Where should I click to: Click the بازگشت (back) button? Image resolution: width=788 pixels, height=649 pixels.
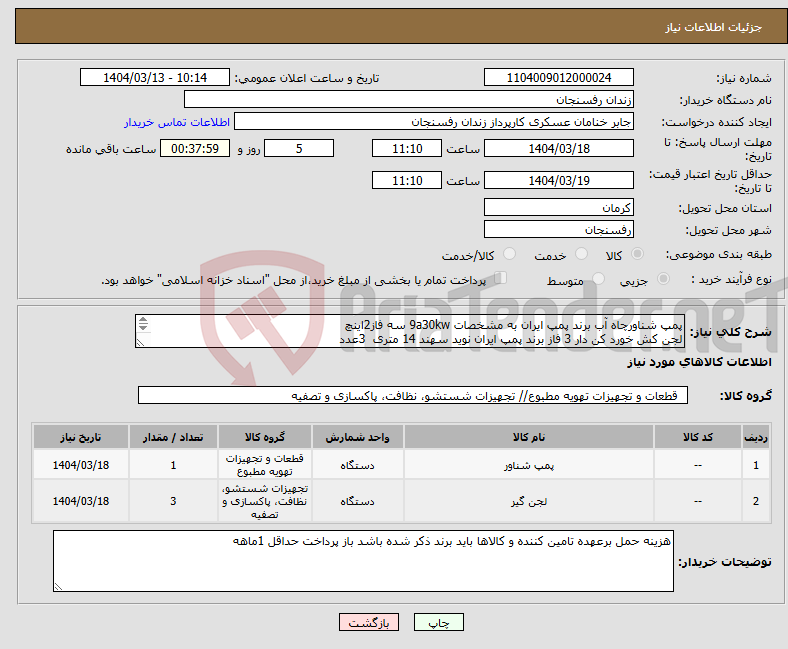pyautogui.click(x=369, y=622)
